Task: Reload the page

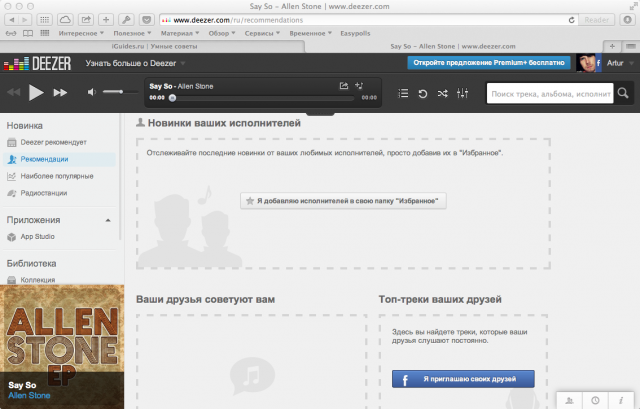Action: pos(571,20)
